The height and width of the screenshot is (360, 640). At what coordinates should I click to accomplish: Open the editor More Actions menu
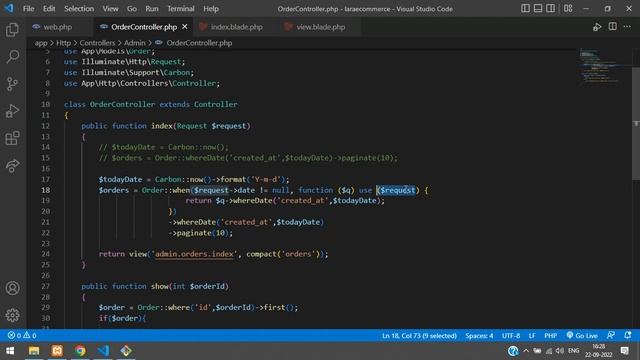627,27
